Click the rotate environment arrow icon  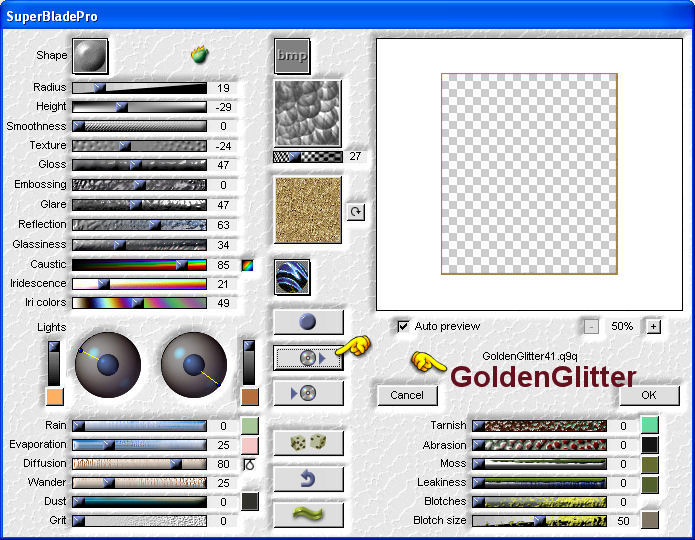coord(355,211)
